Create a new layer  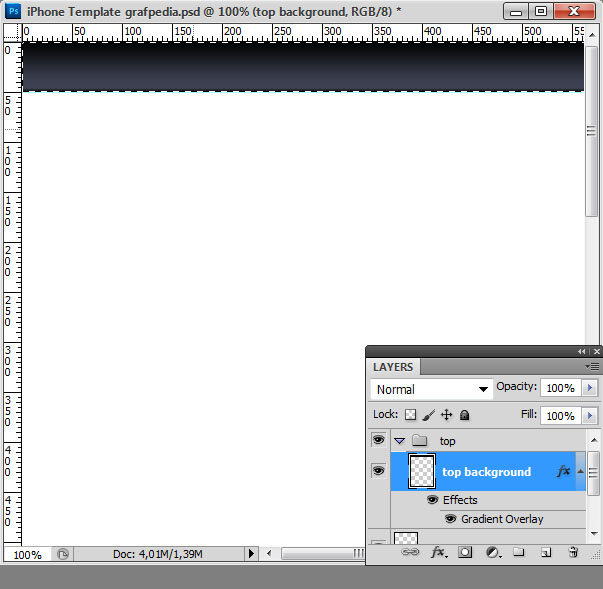pos(546,553)
